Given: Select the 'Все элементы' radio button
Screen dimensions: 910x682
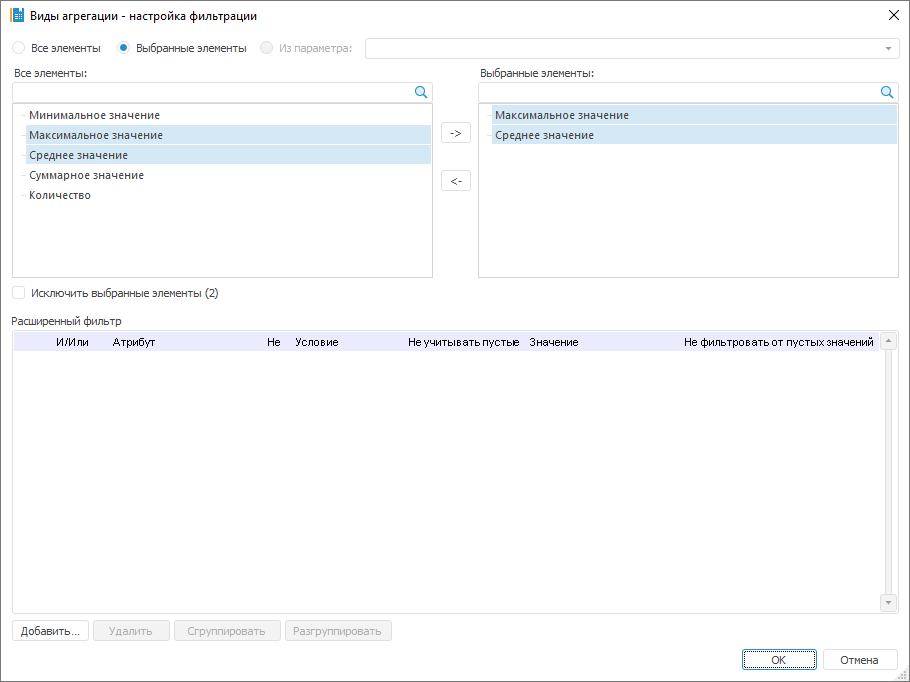Looking at the screenshot, I should pyautogui.click(x=19, y=48).
